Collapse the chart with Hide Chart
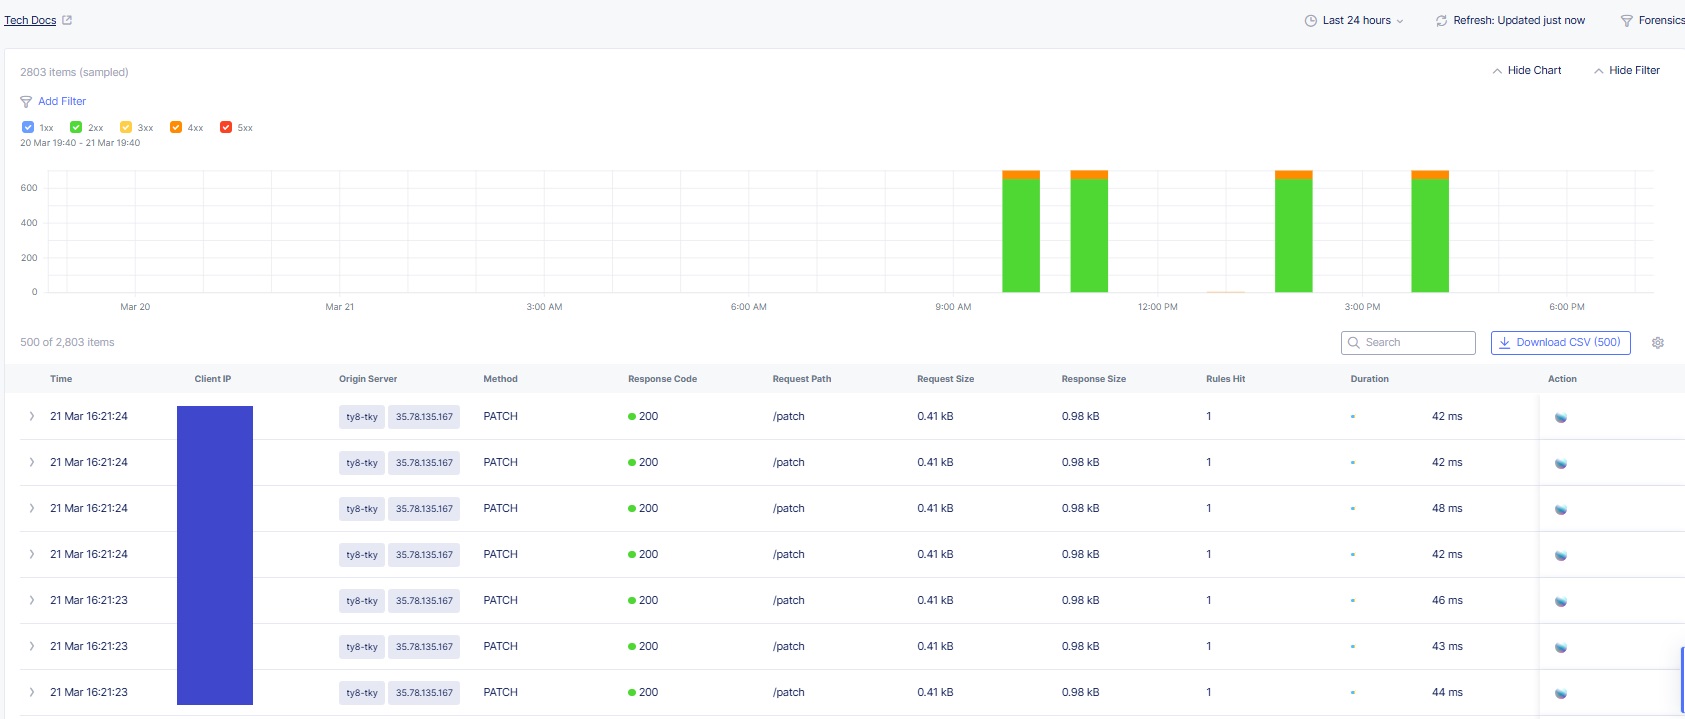Image resolution: width=1685 pixels, height=719 pixels. 1526,71
